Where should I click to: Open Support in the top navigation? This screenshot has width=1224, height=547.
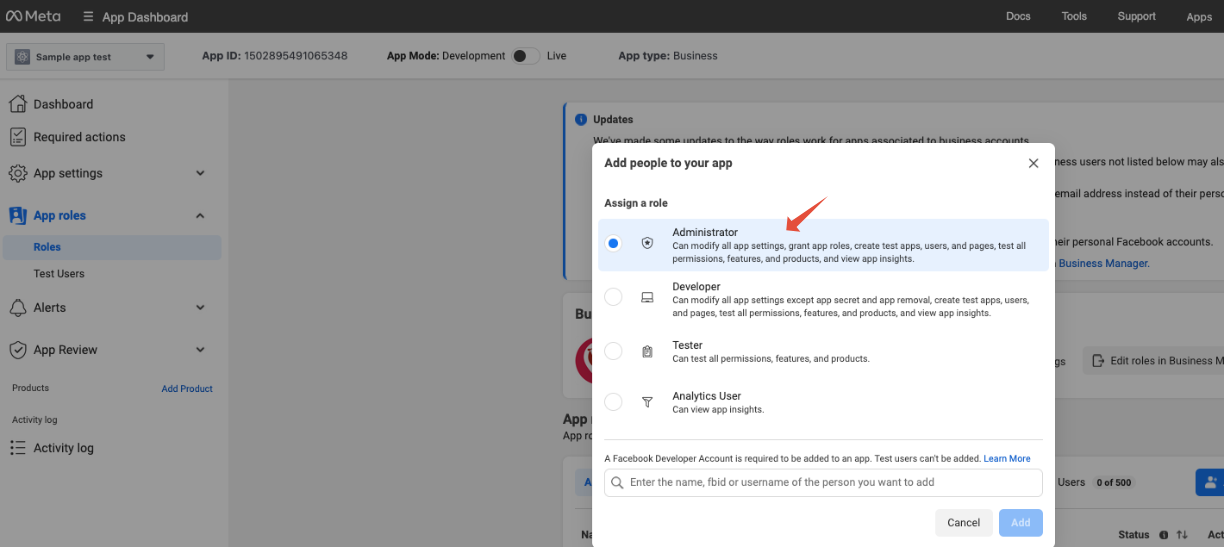(x=1136, y=16)
